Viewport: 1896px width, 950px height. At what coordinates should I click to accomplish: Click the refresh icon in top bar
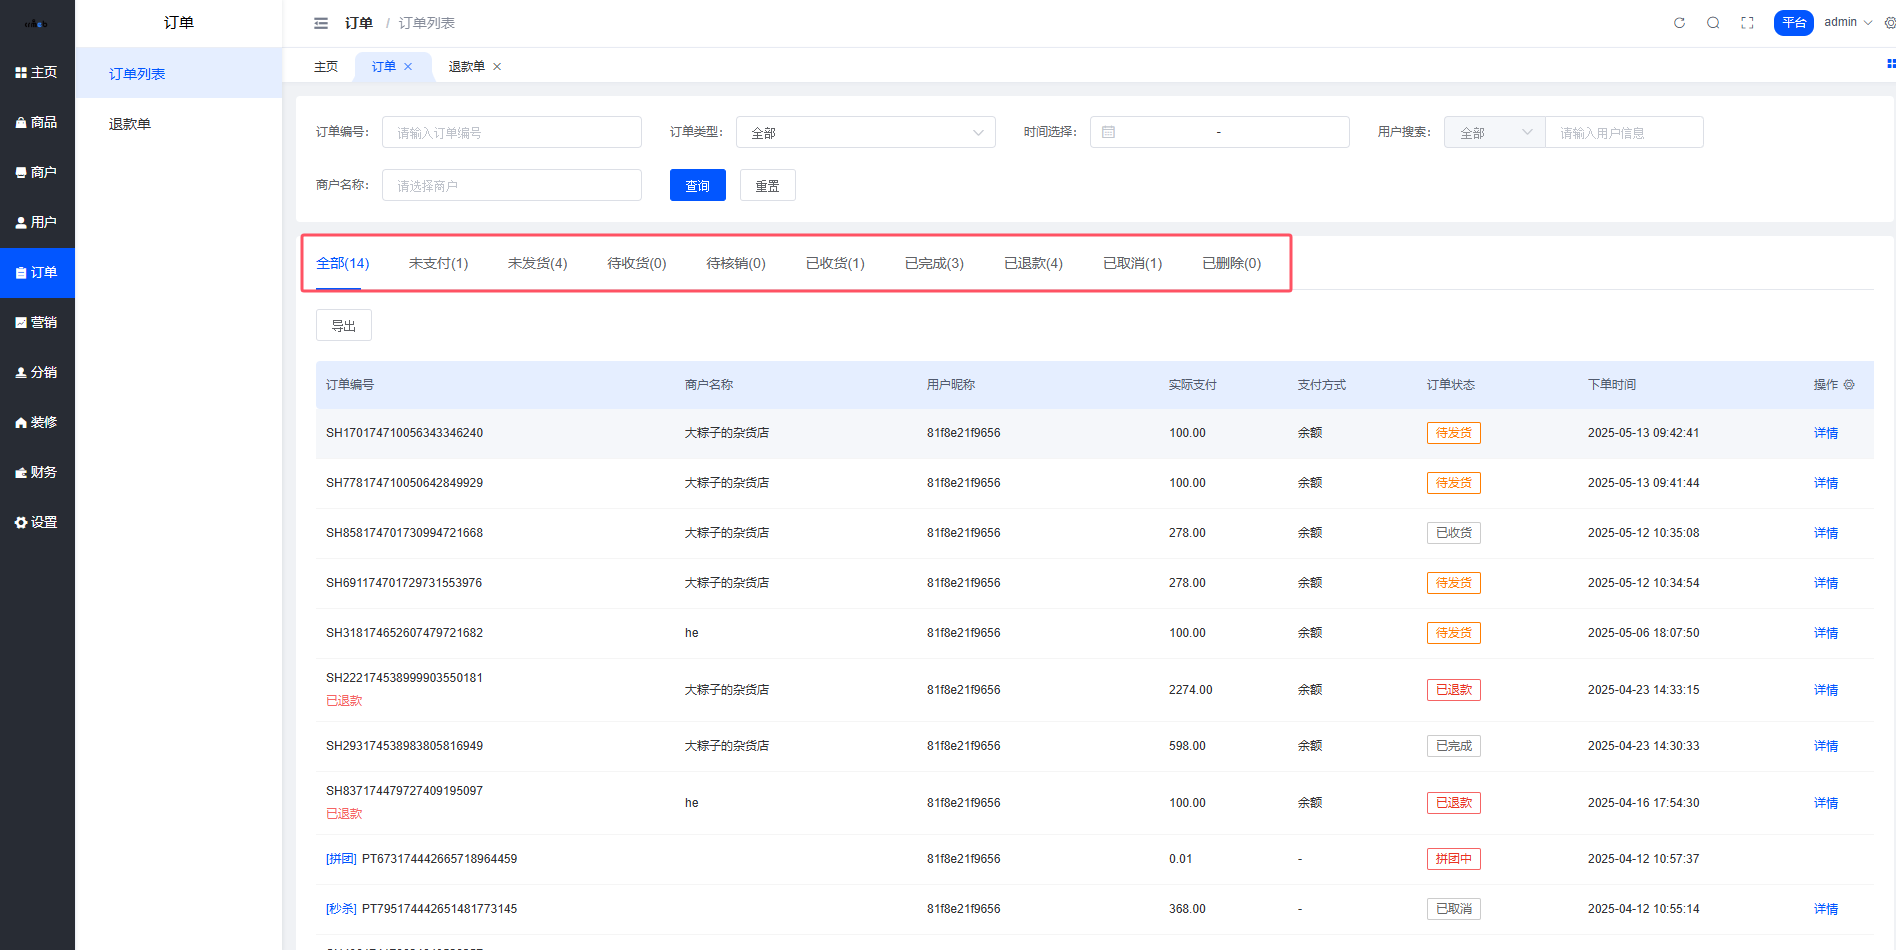coord(1679,23)
